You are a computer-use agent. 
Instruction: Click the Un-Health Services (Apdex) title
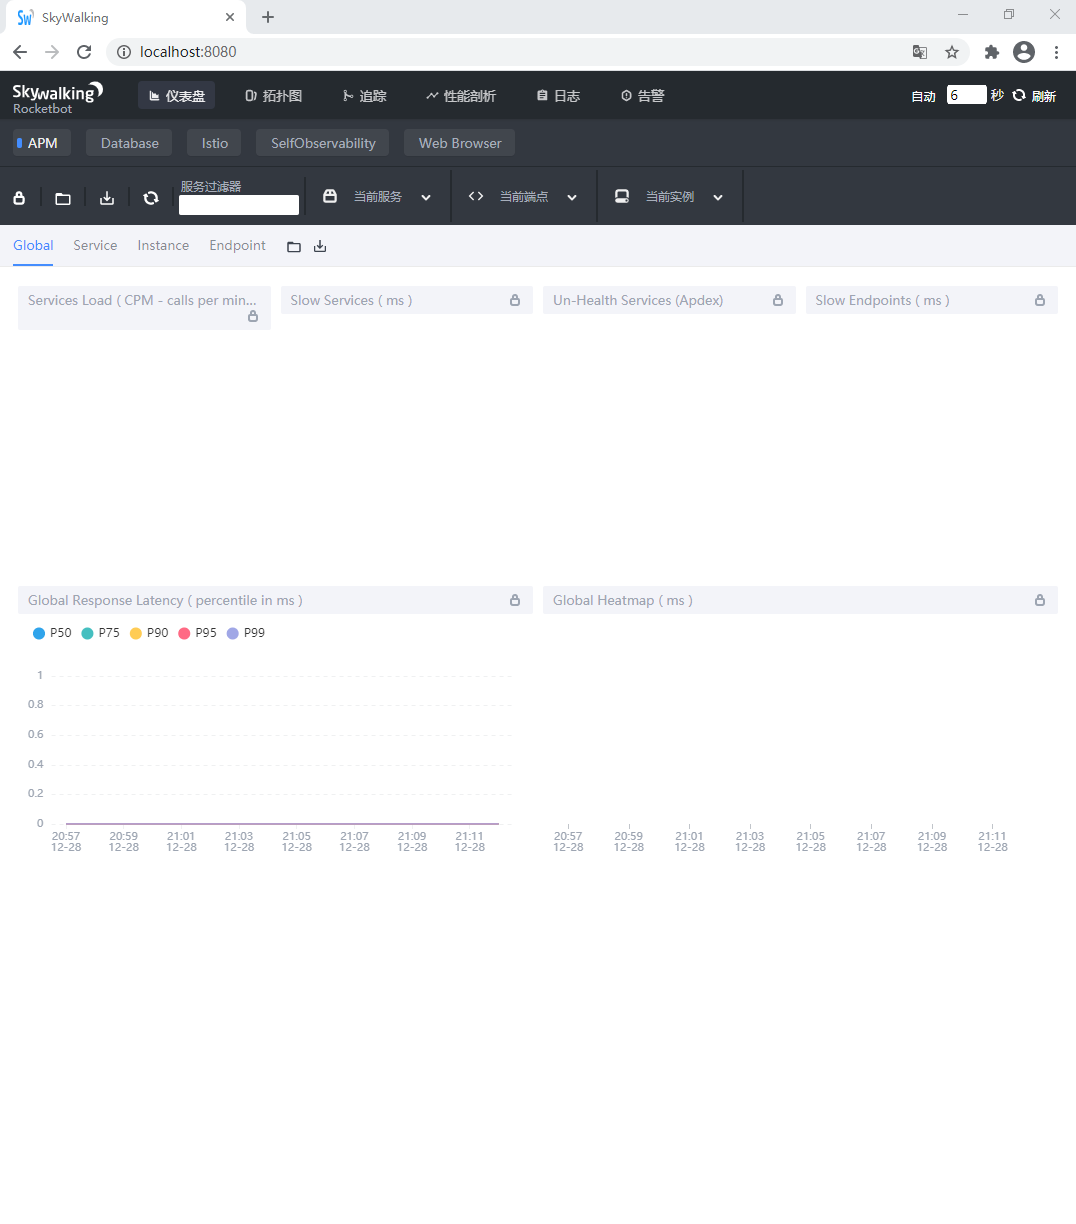(638, 300)
